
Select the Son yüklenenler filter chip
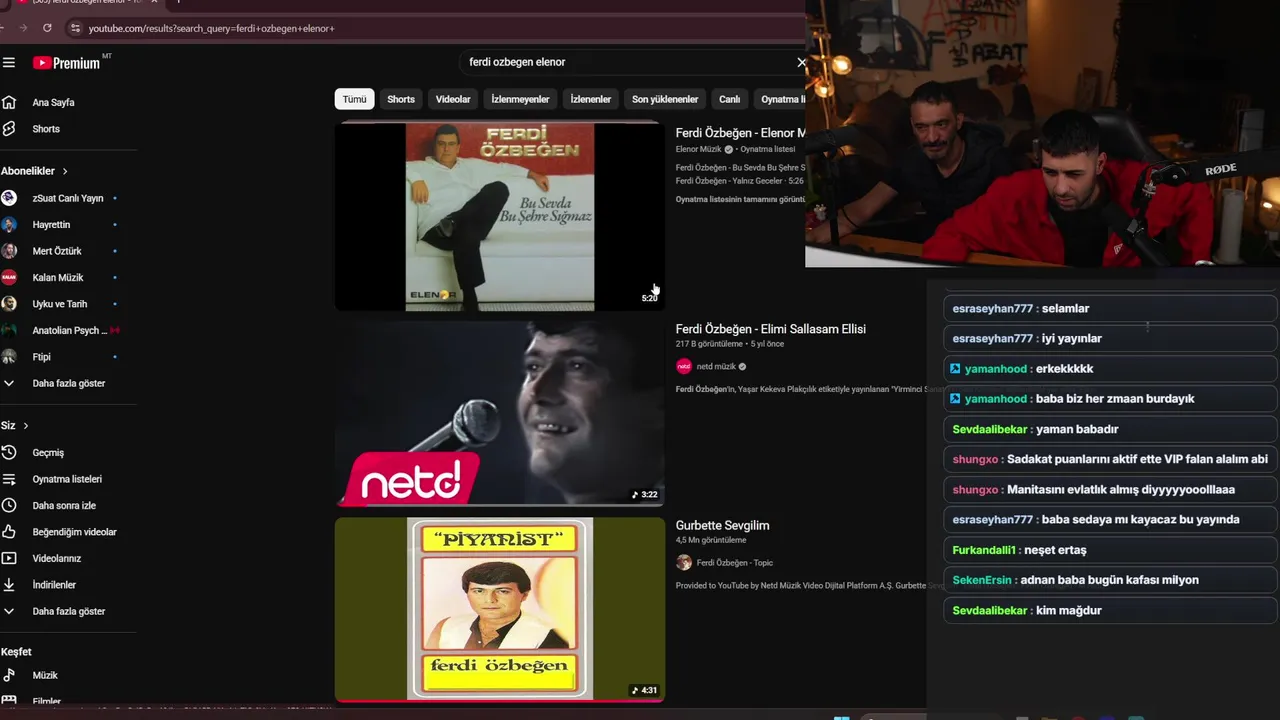click(665, 99)
